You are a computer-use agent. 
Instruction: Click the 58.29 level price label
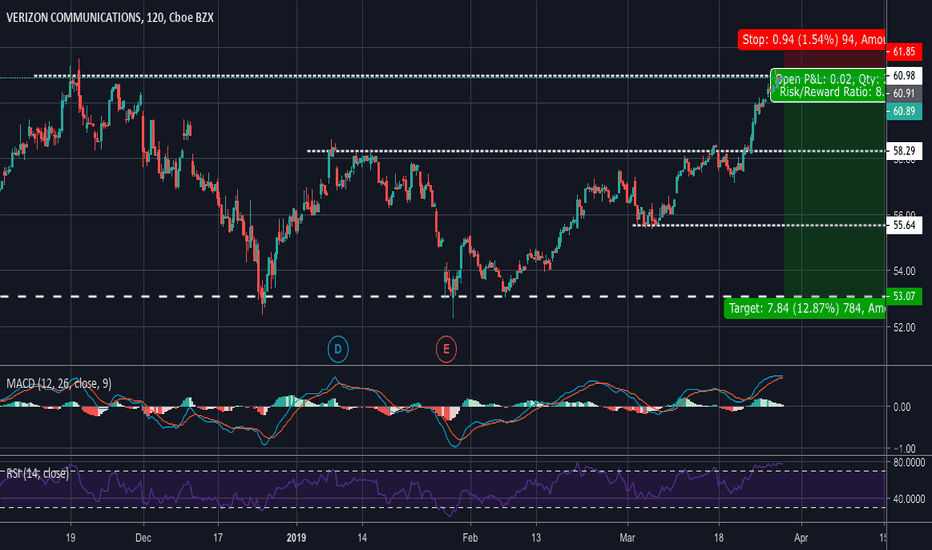point(904,151)
